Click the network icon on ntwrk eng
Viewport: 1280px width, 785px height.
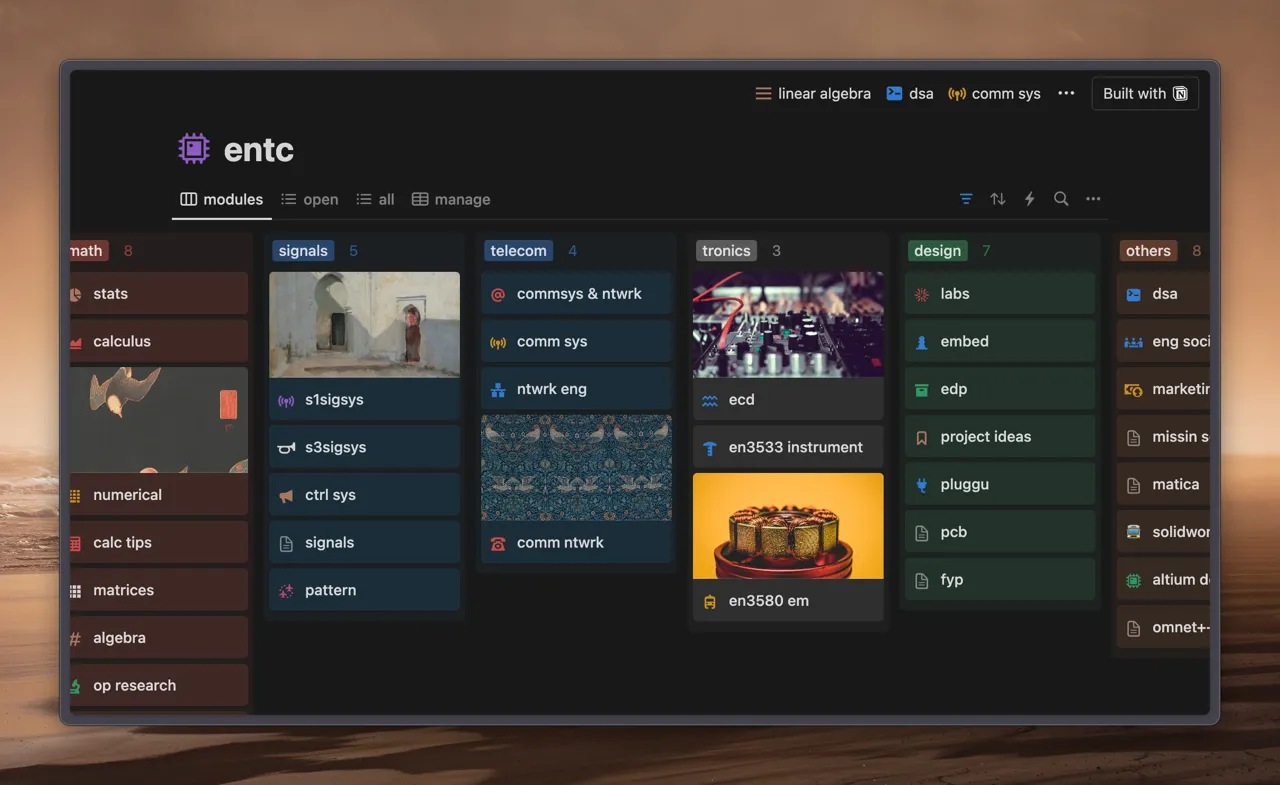click(x=498, y=389)
